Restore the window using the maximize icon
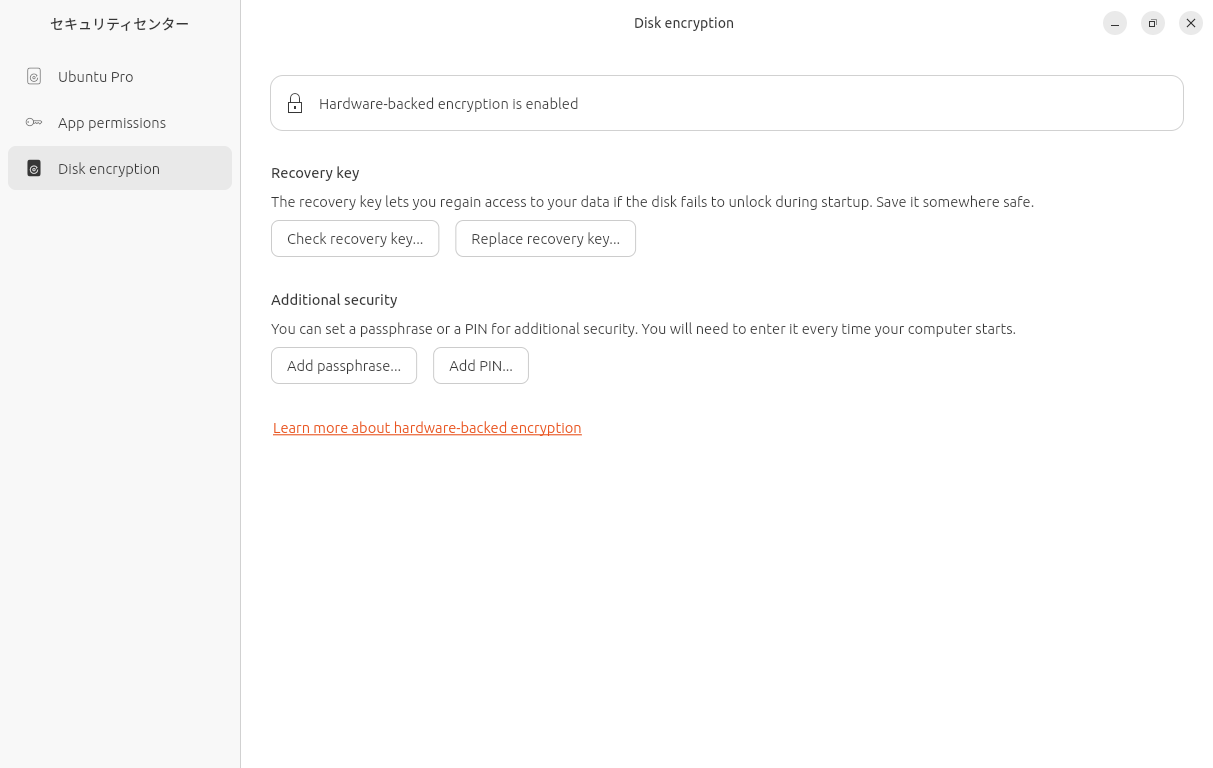 point(1153,23)
